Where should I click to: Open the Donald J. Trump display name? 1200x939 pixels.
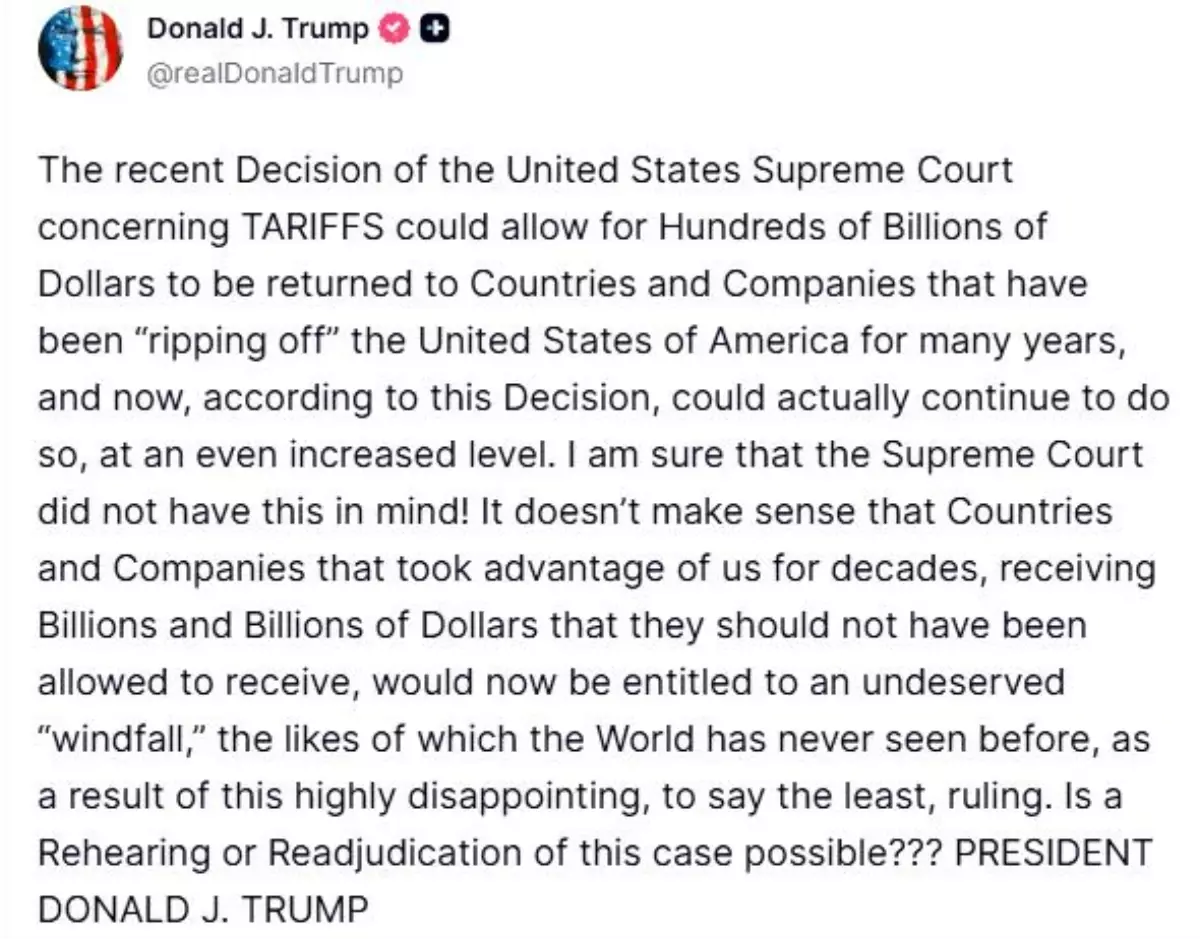tap(258, 30)
